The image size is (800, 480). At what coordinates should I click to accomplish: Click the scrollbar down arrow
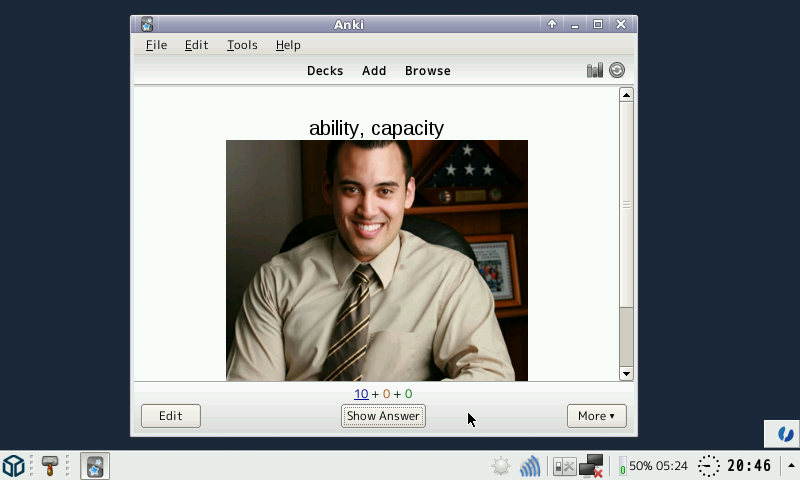[627, 373]
